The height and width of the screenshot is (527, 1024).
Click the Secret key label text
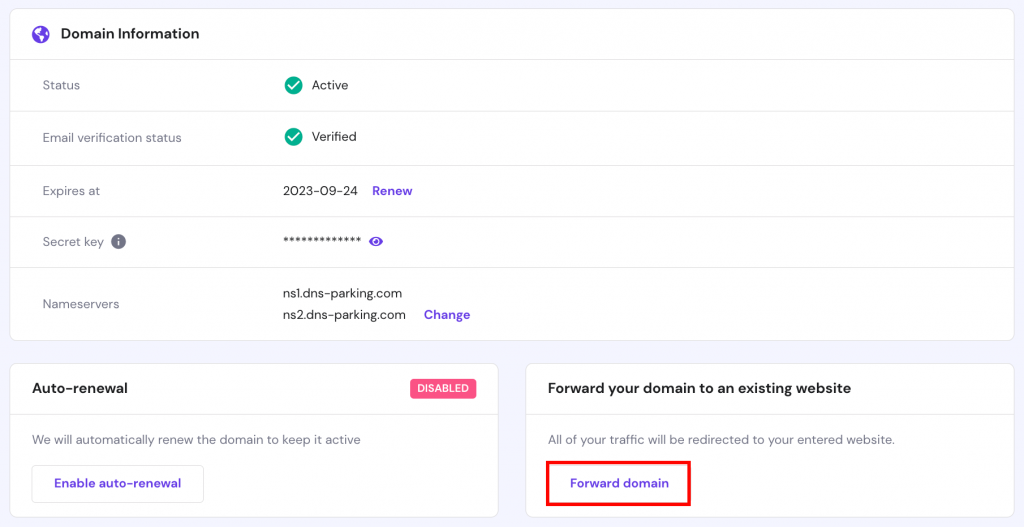click(x=73, y=242)
